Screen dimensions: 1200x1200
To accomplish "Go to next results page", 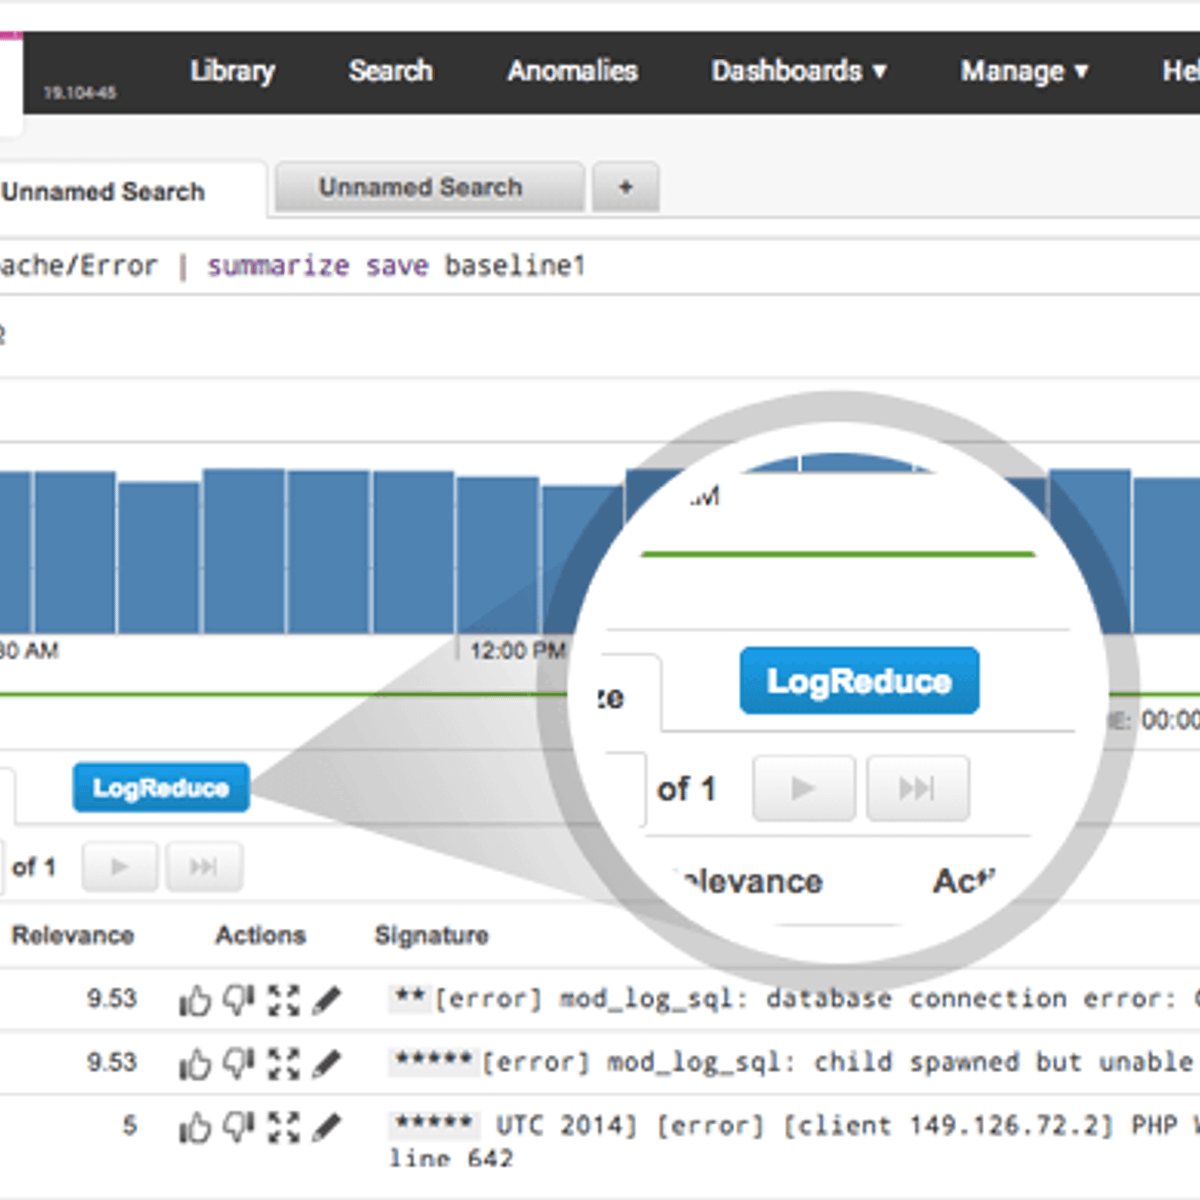I will click(x=120, y=867).
